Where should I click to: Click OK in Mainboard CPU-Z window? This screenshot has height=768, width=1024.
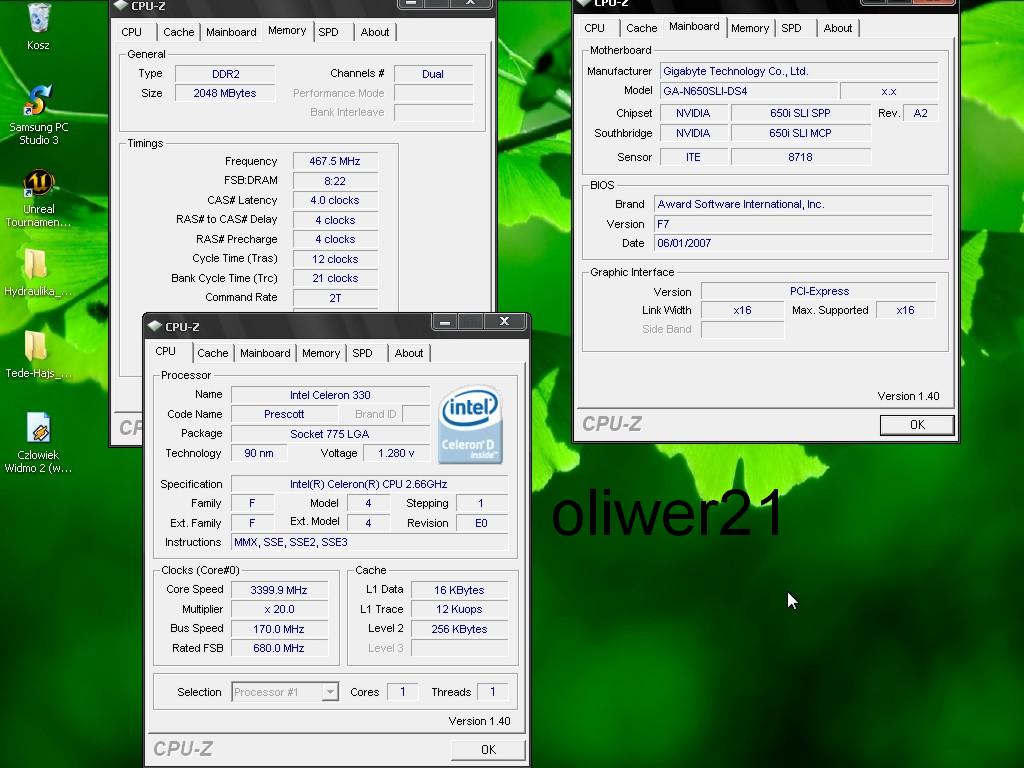click(x=917, y=424)
